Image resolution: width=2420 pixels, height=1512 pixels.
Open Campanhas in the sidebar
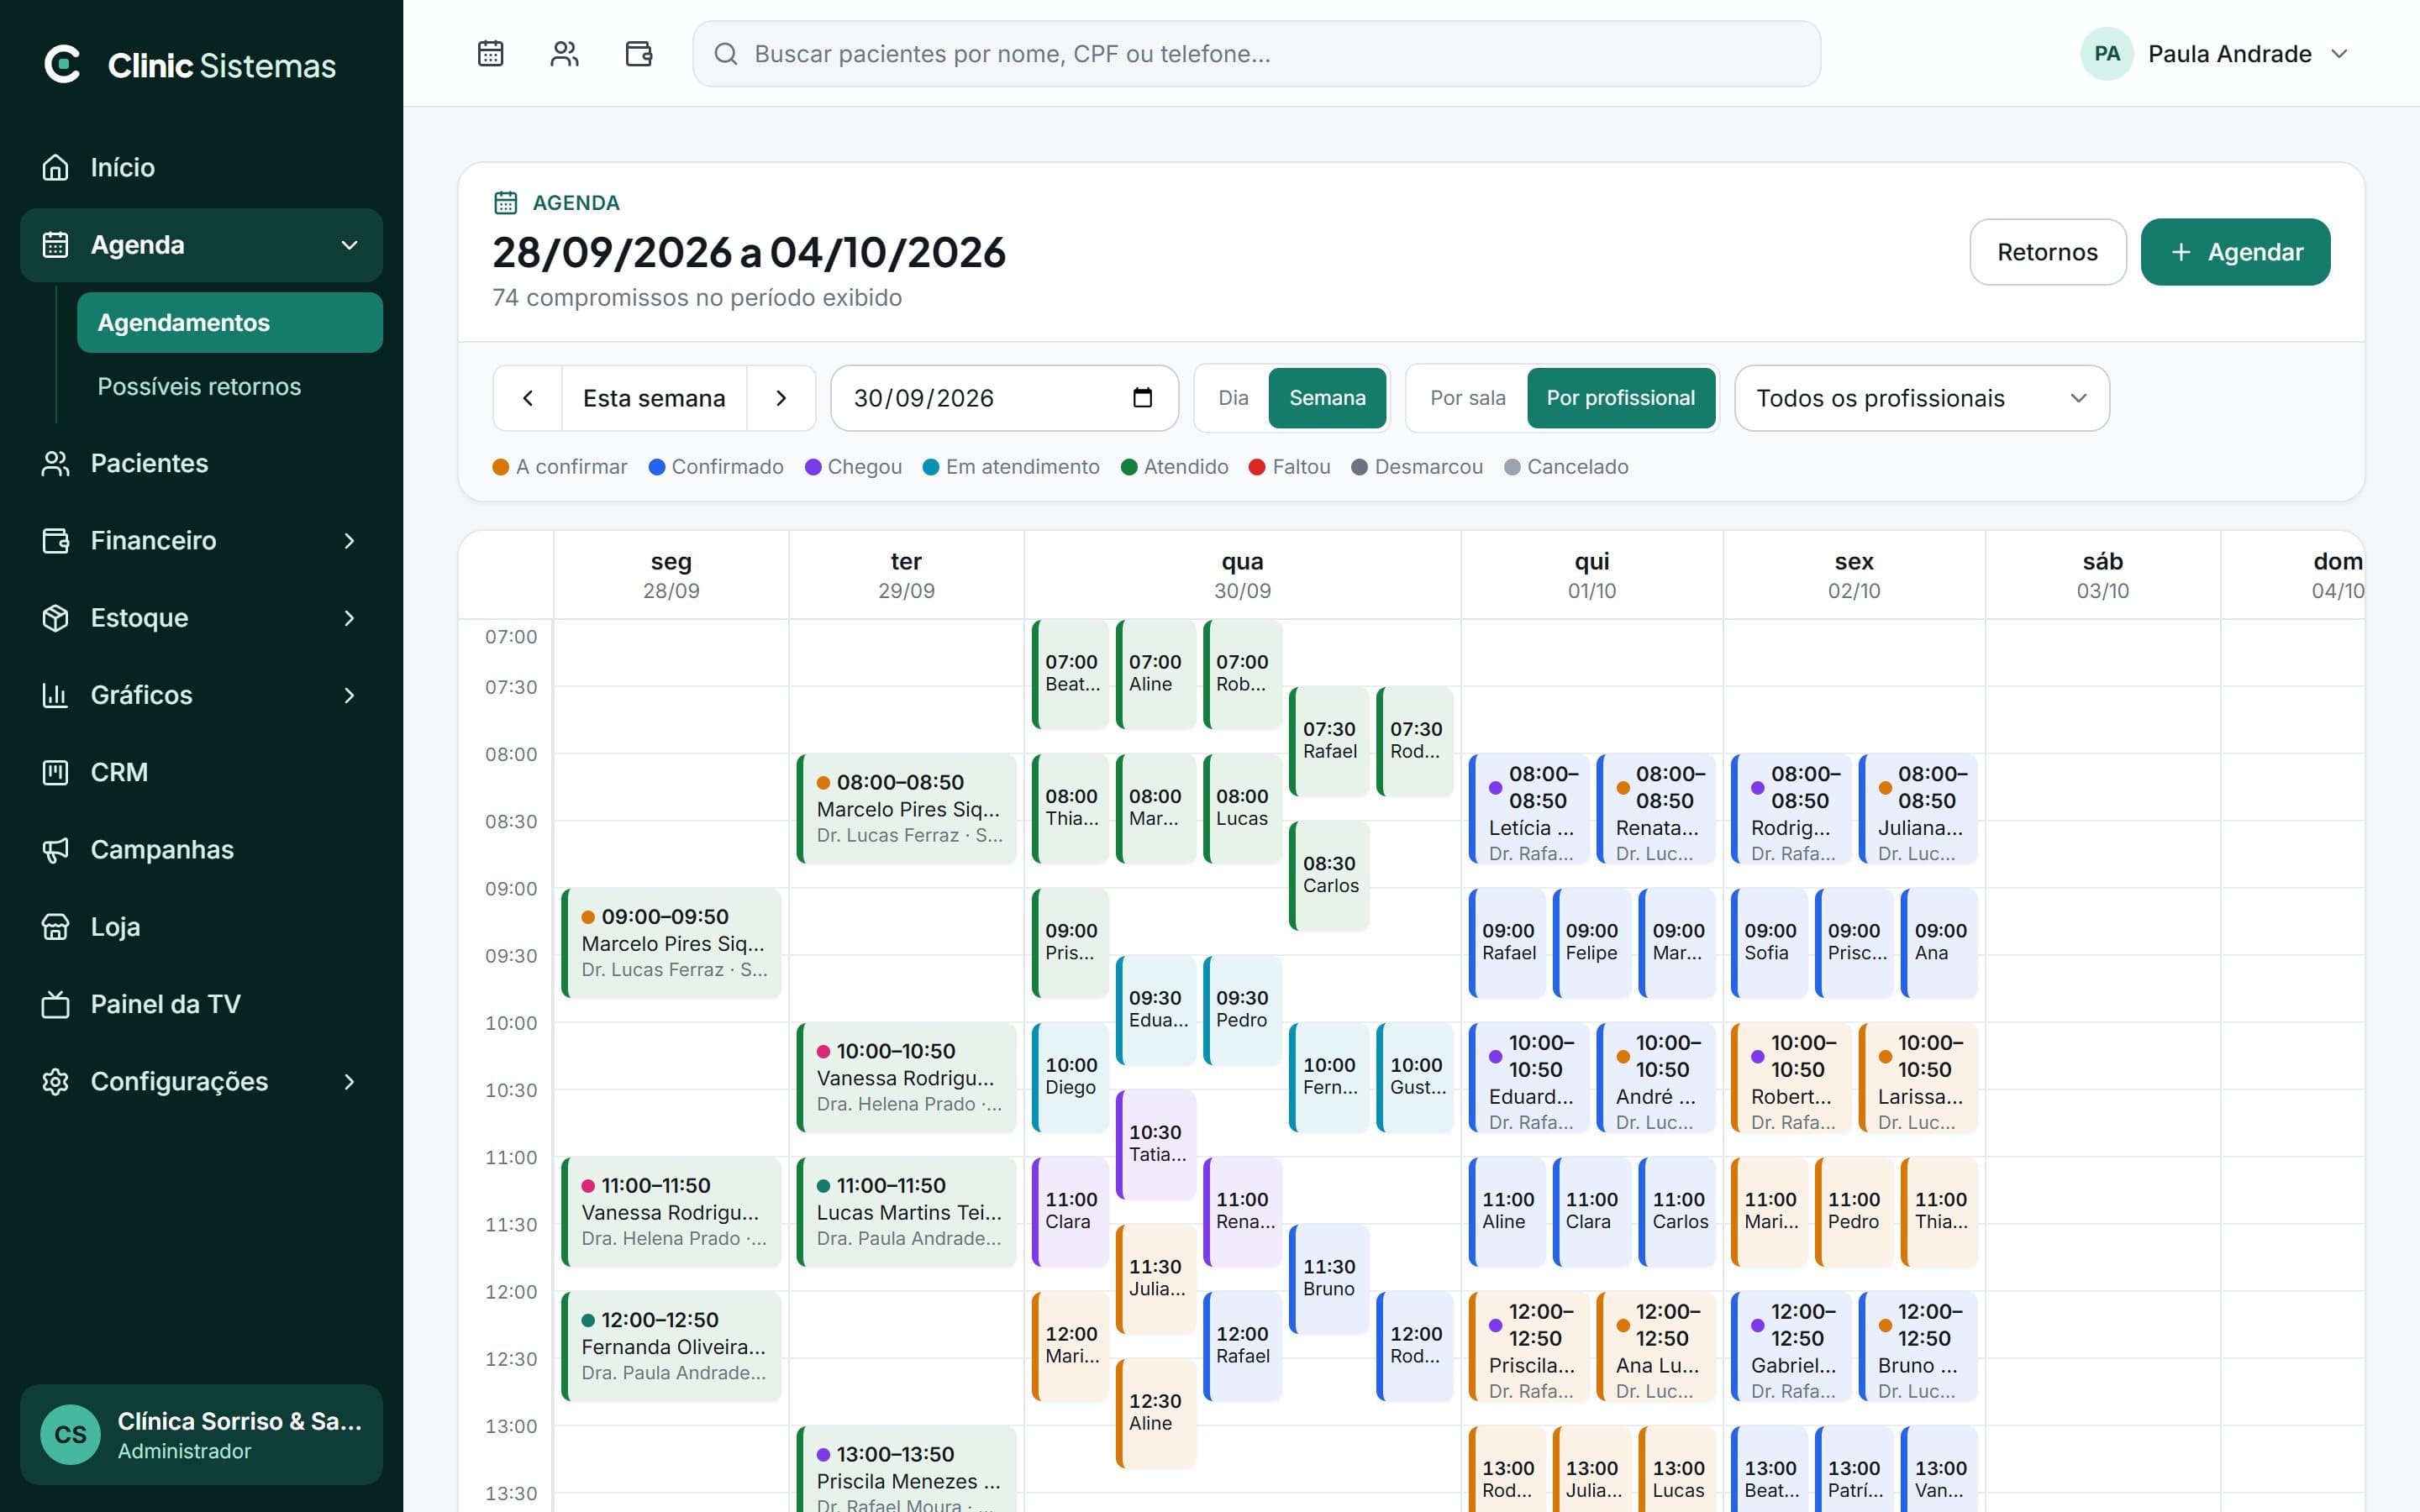201,849
